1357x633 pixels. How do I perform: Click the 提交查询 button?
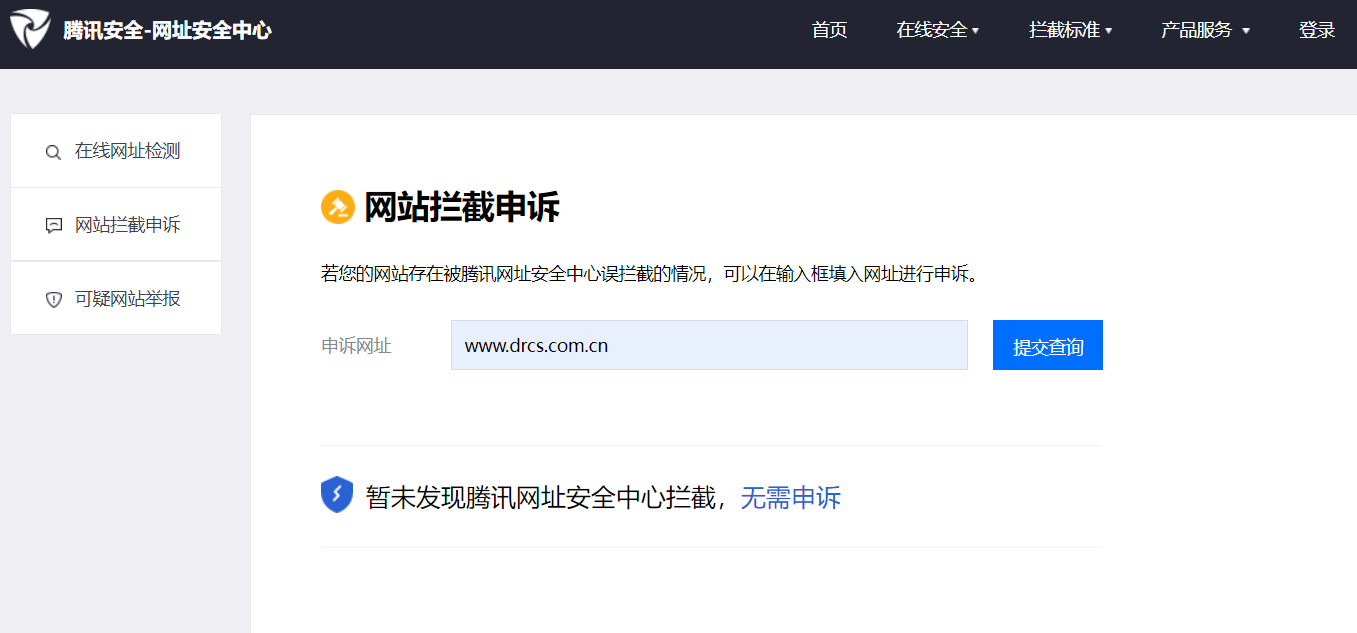click(x=1048, y=345)
